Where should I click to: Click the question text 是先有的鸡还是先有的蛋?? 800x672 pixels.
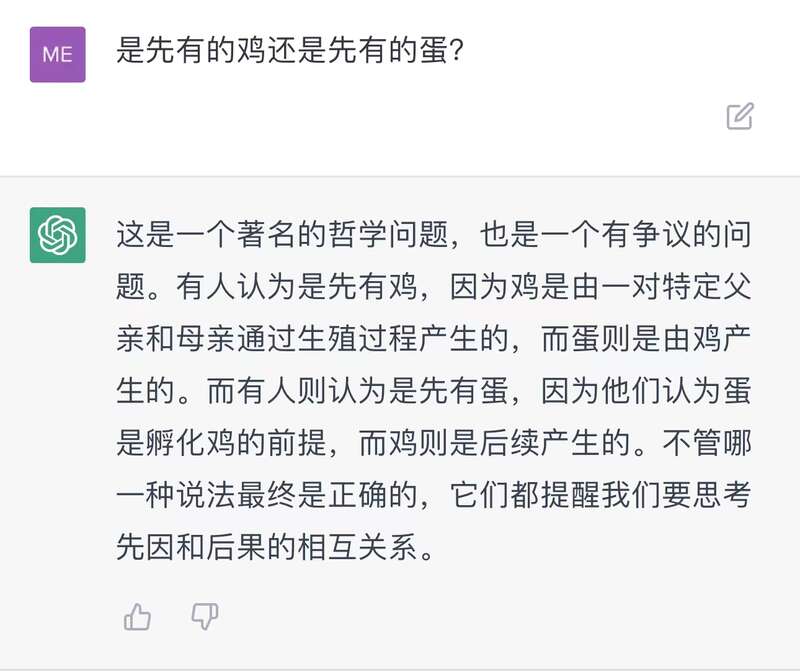290,51
